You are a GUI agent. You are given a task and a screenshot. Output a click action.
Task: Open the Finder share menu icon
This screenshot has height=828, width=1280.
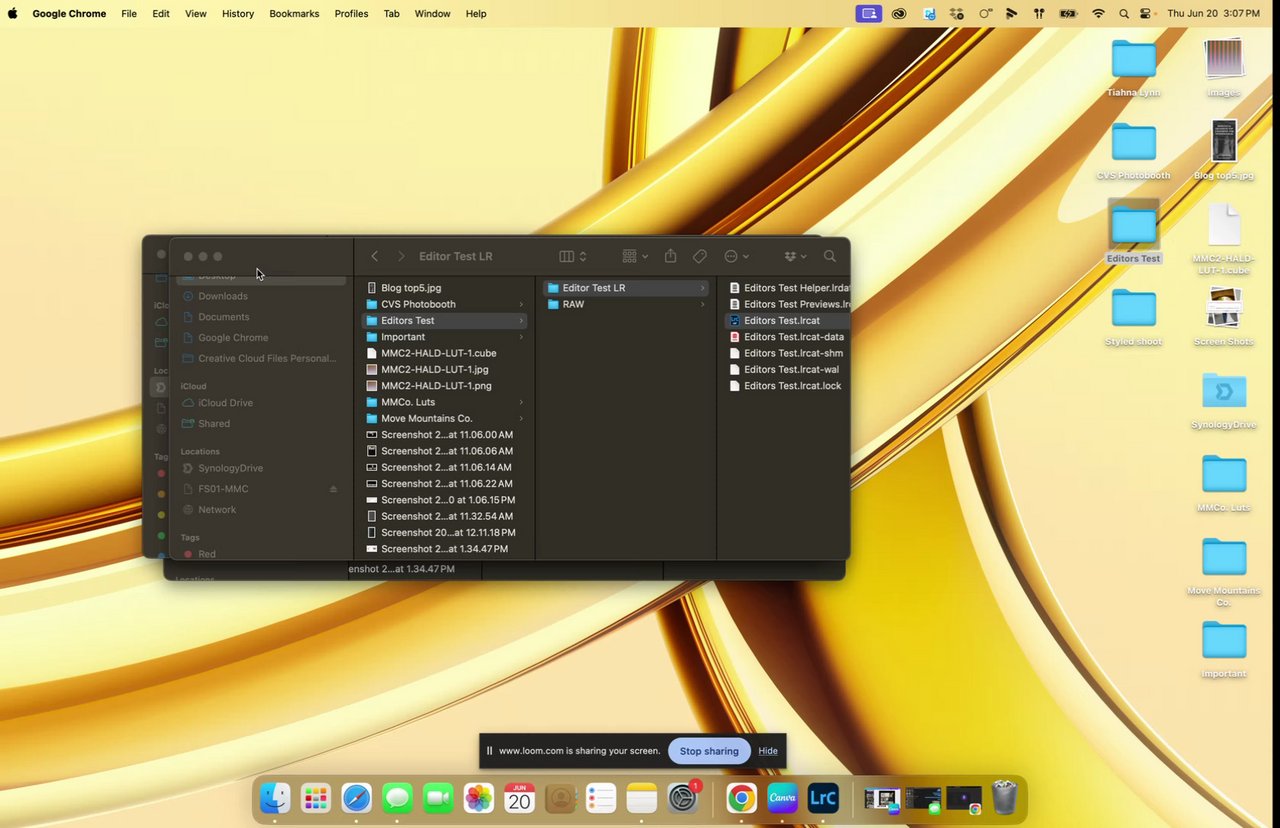coord(671,257)
